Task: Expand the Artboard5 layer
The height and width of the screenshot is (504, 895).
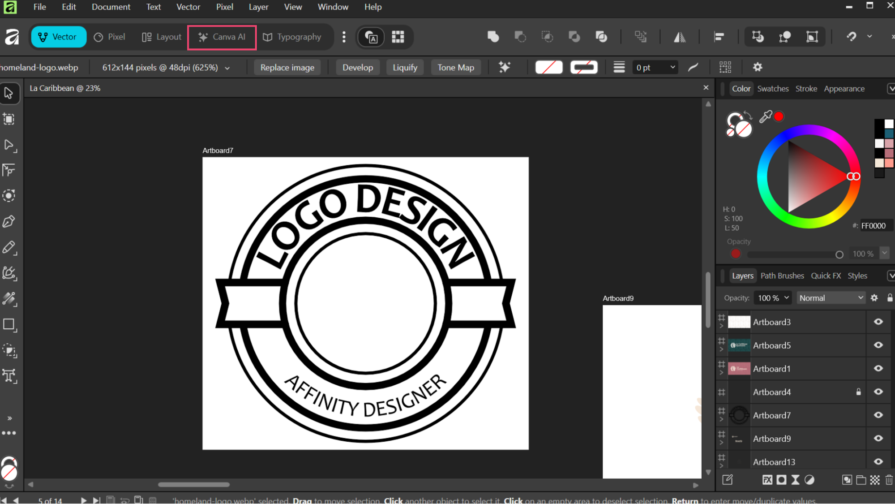Action: click(722, 349)
